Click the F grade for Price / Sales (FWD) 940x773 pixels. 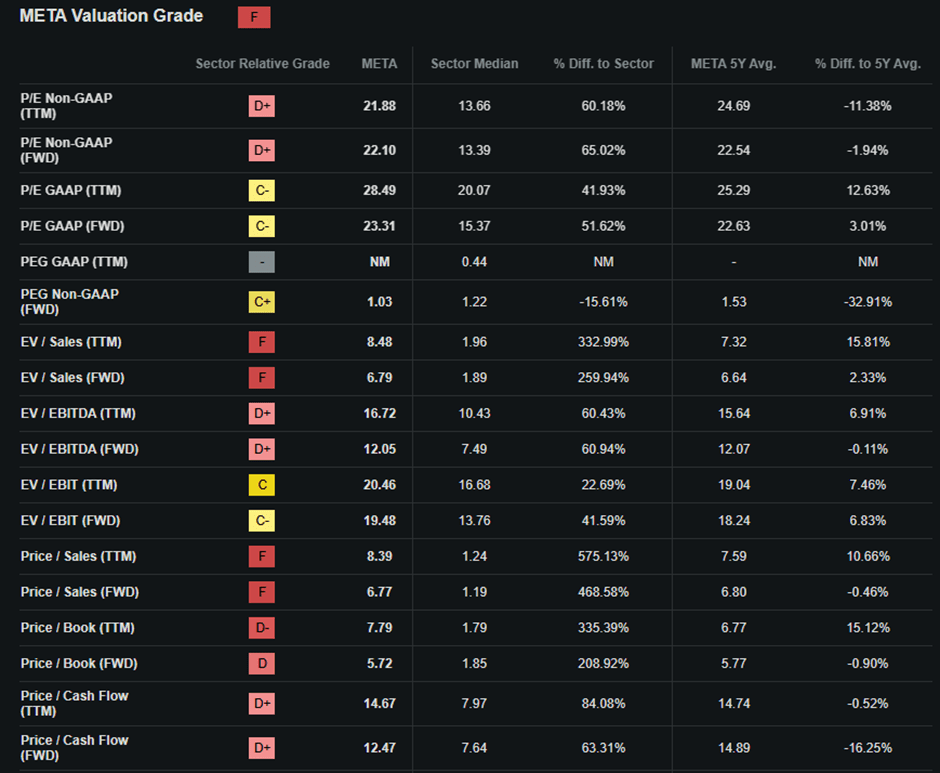tap(262, 592)
